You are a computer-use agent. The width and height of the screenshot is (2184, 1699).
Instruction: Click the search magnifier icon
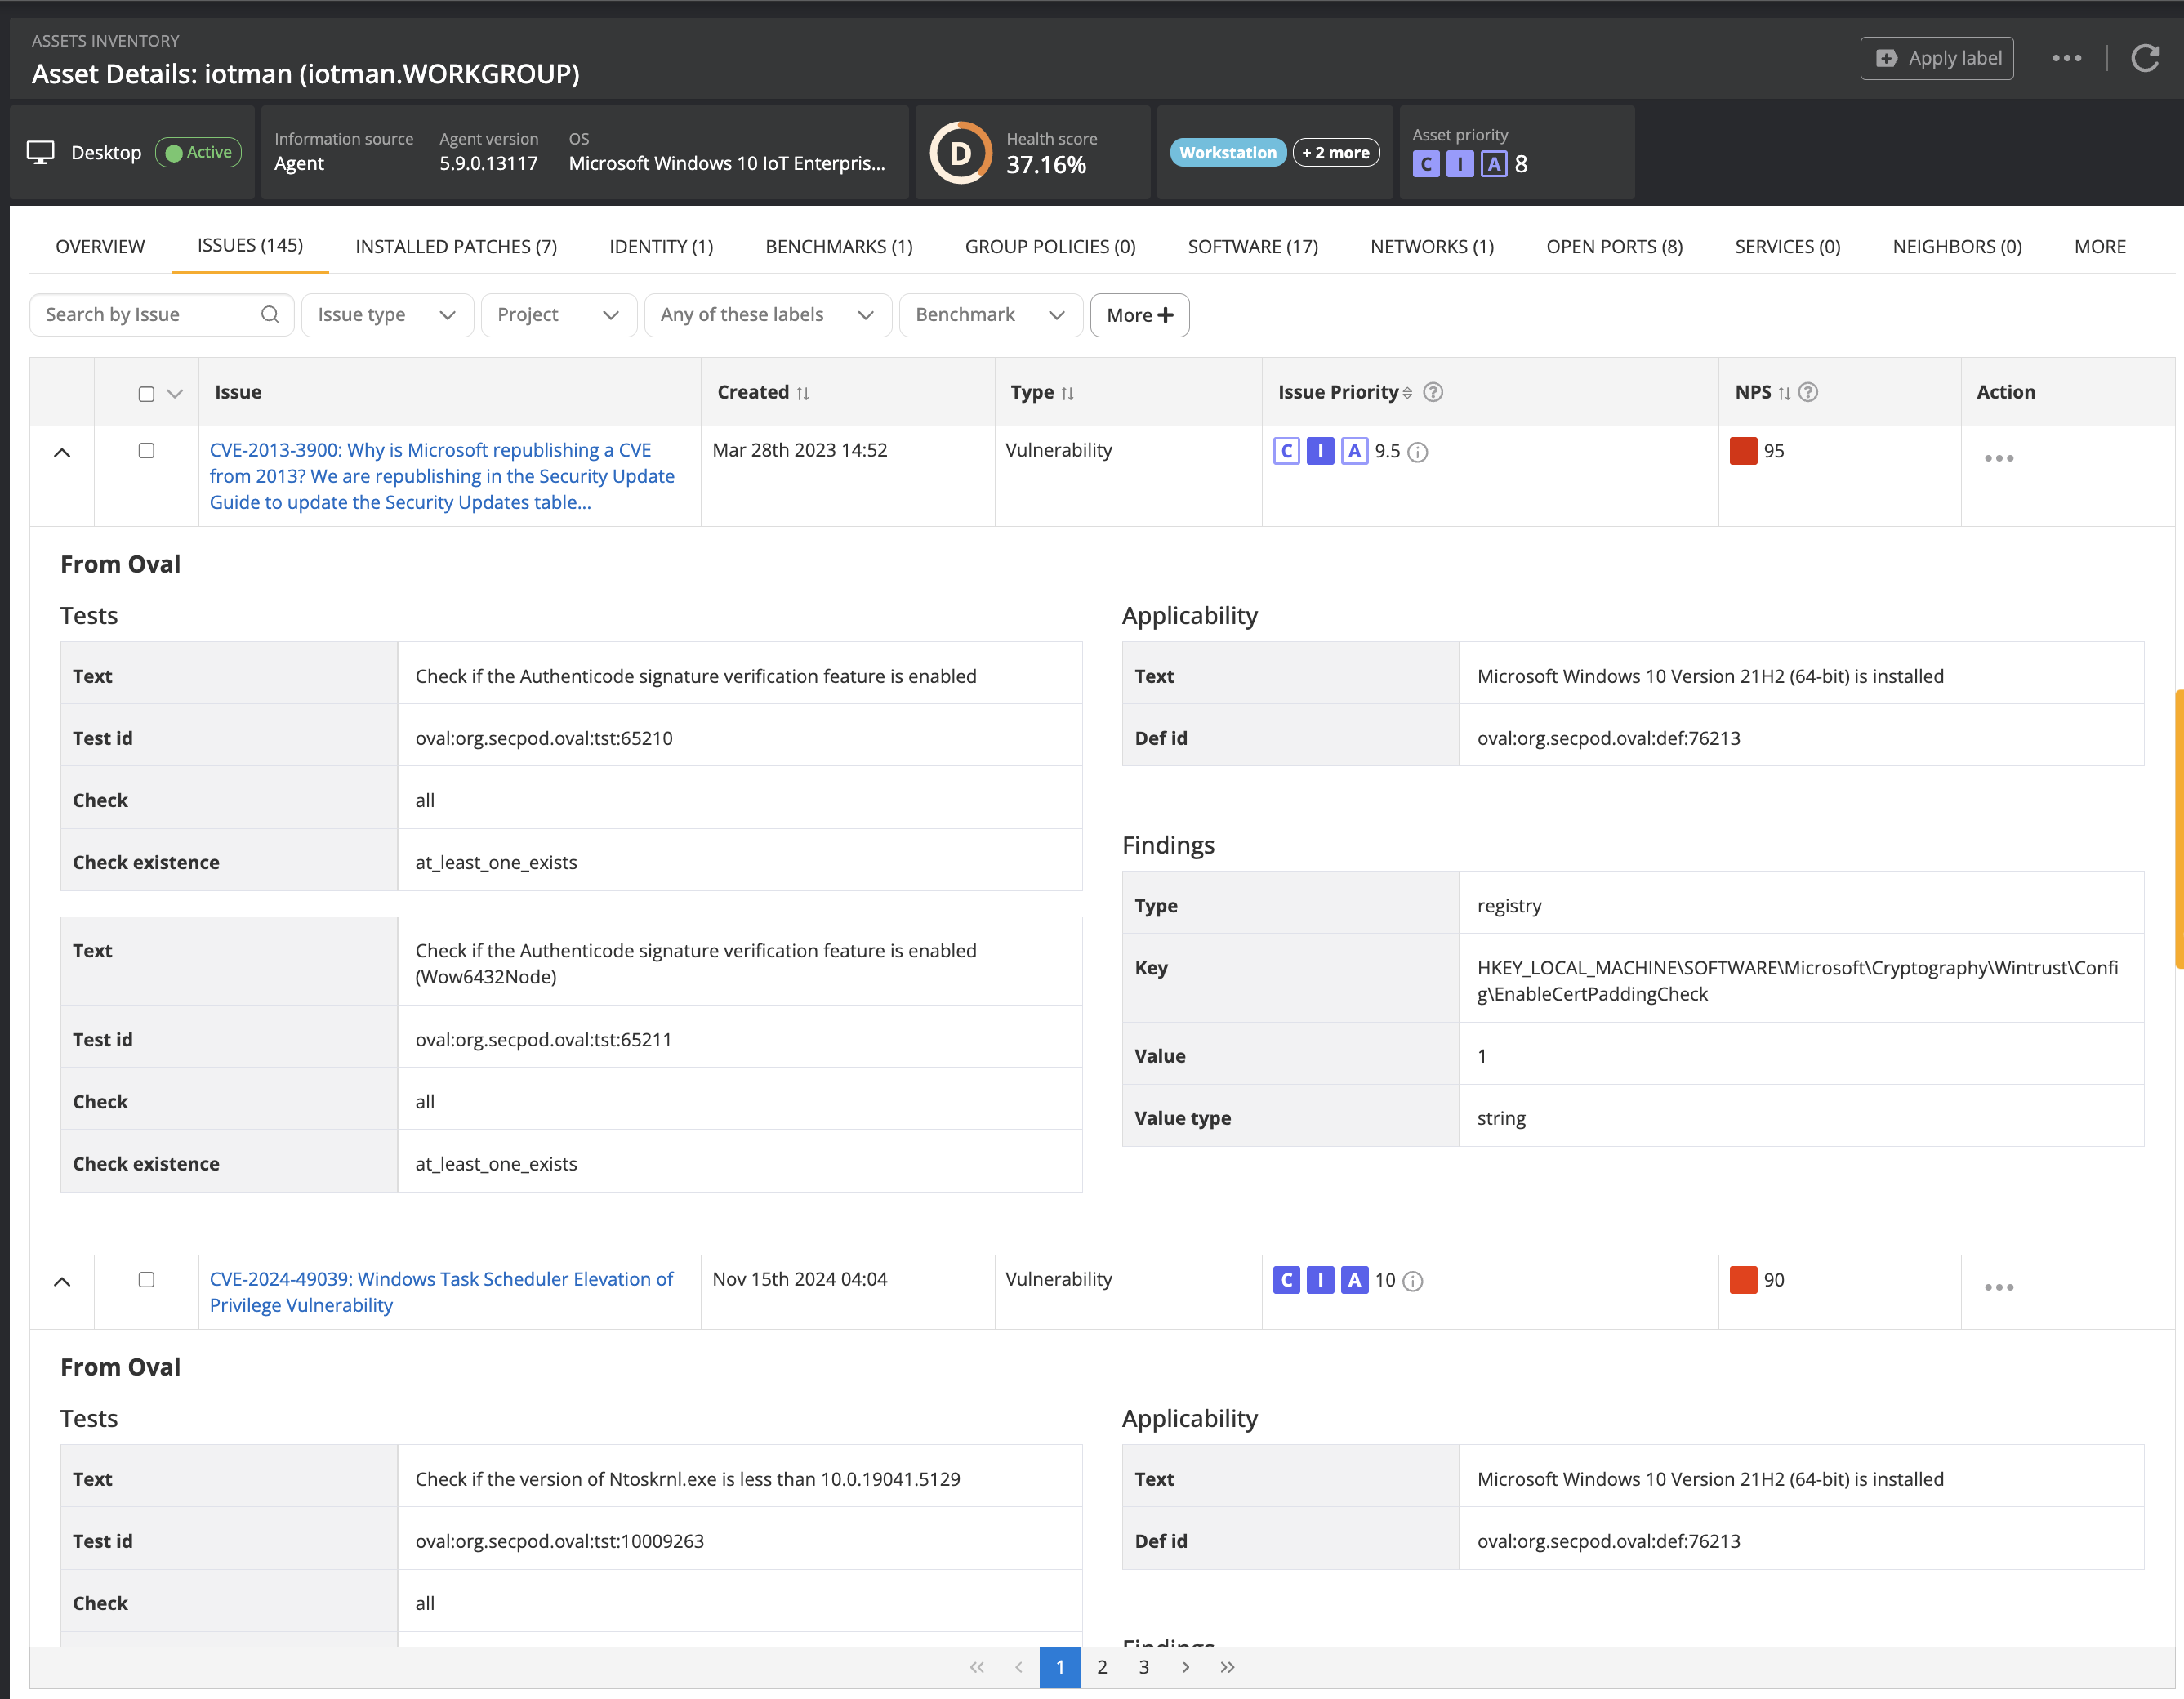pyautogui.click(x=270, y=315)
